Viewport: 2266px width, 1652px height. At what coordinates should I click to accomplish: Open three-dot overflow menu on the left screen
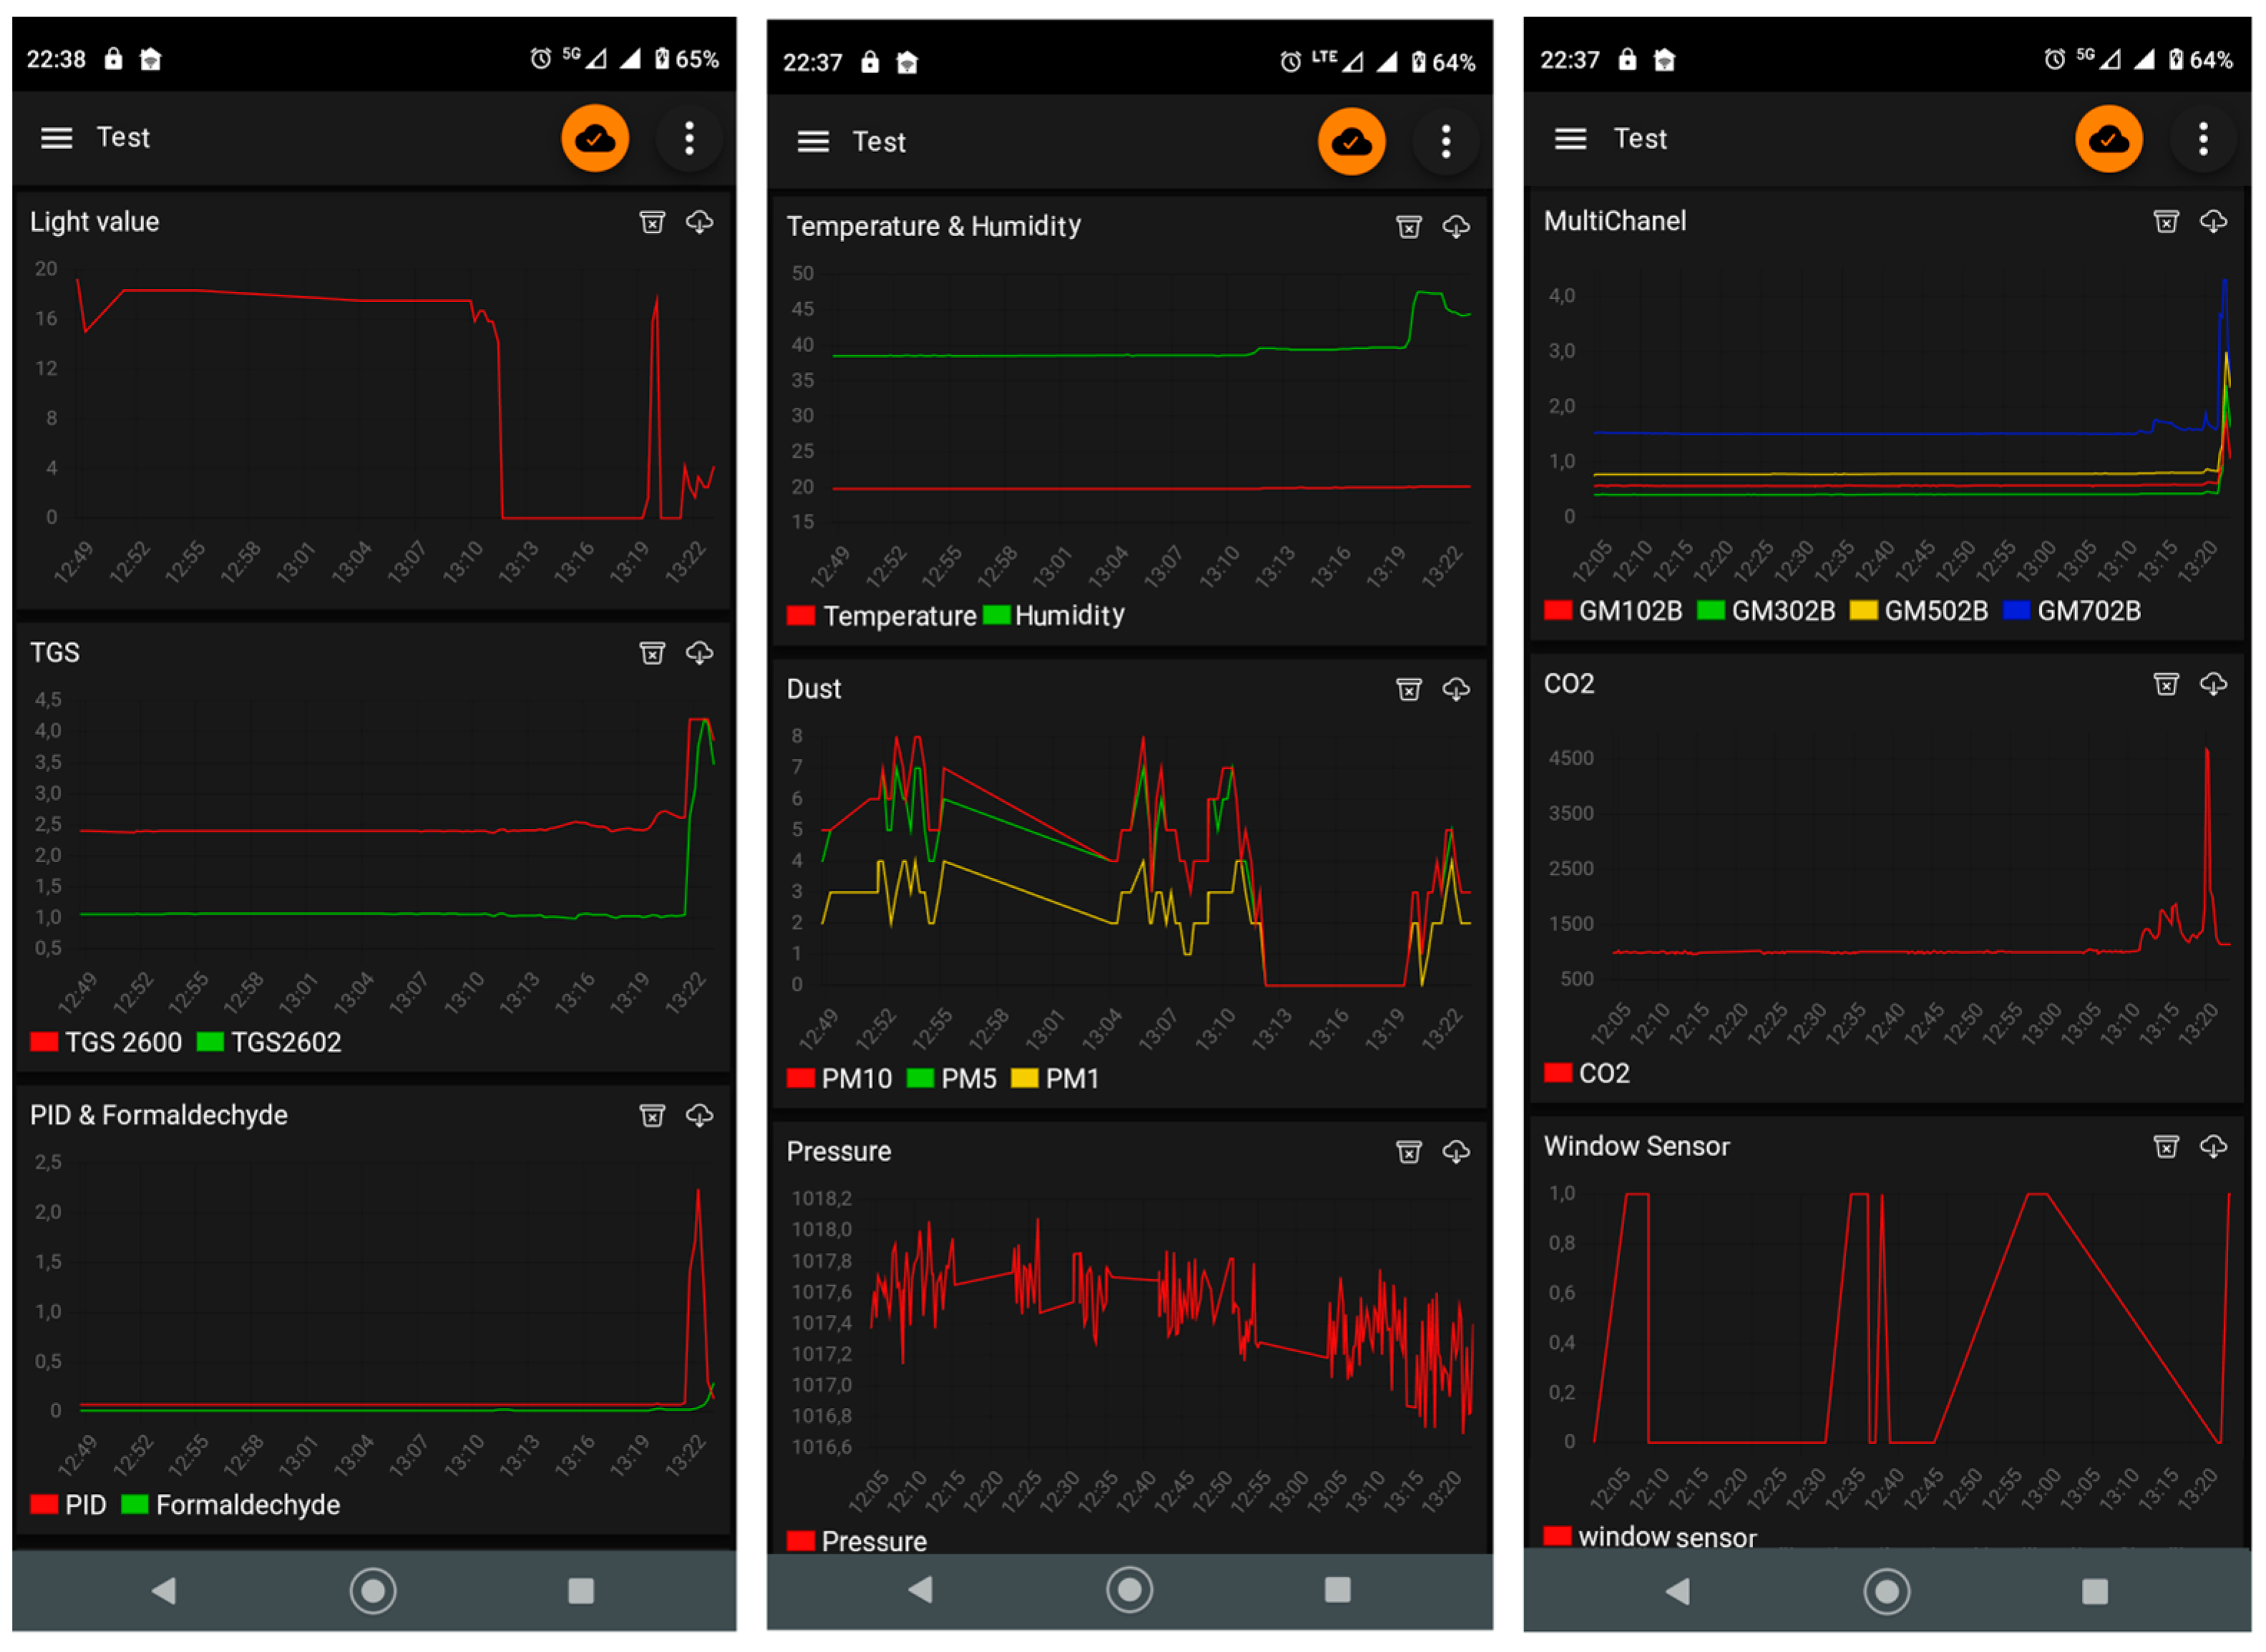pos(689,138)
